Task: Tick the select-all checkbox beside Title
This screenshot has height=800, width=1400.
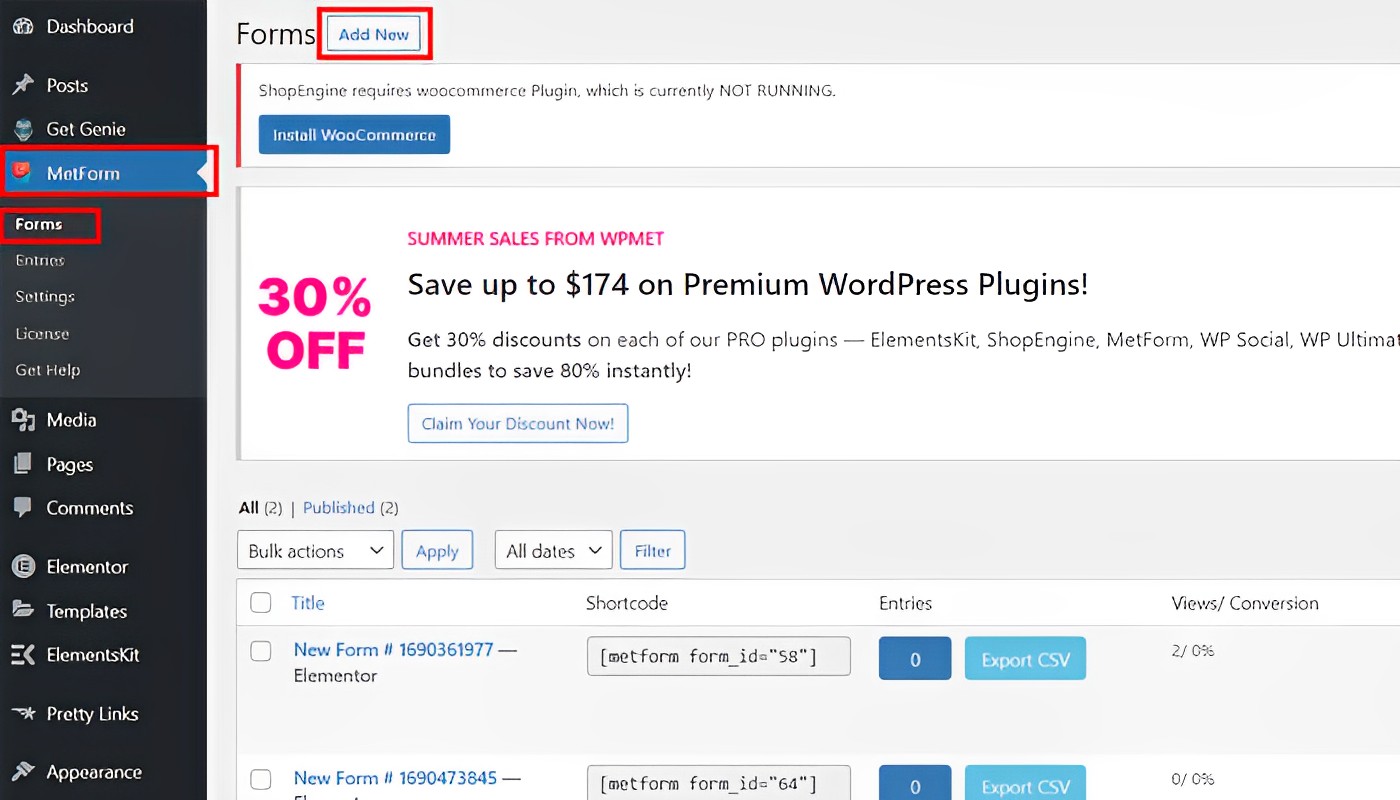Action: pyautogui.click(x=261, y=602)
